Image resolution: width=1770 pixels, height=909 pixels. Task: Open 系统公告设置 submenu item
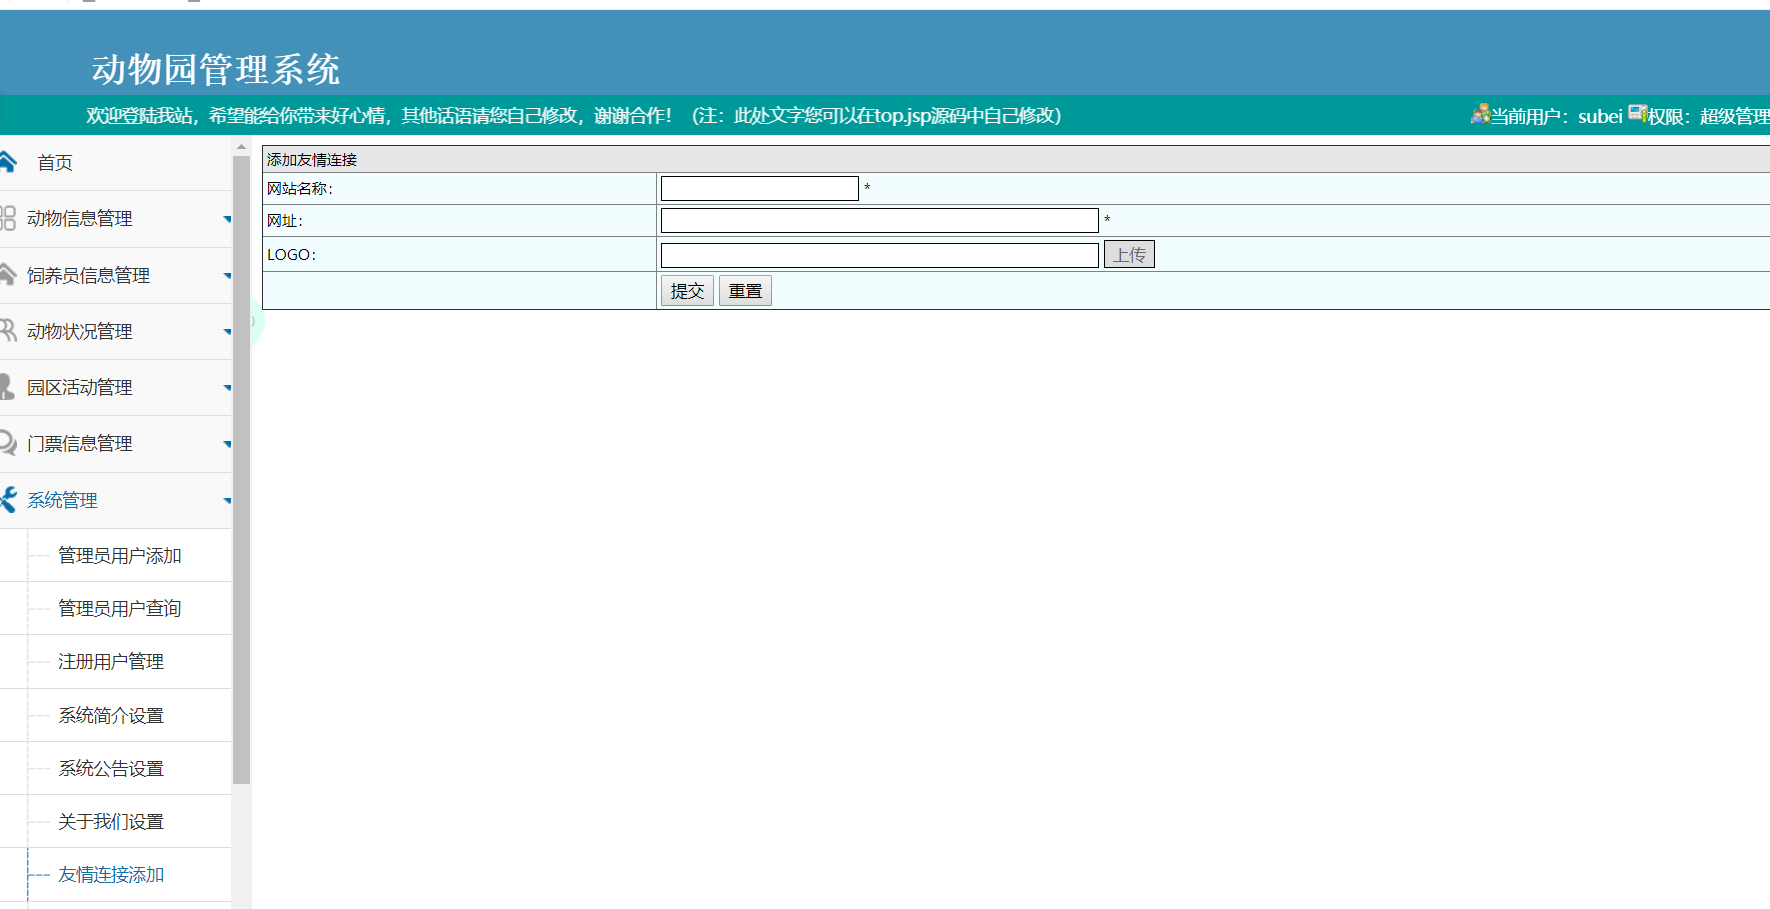click(111, 768)
